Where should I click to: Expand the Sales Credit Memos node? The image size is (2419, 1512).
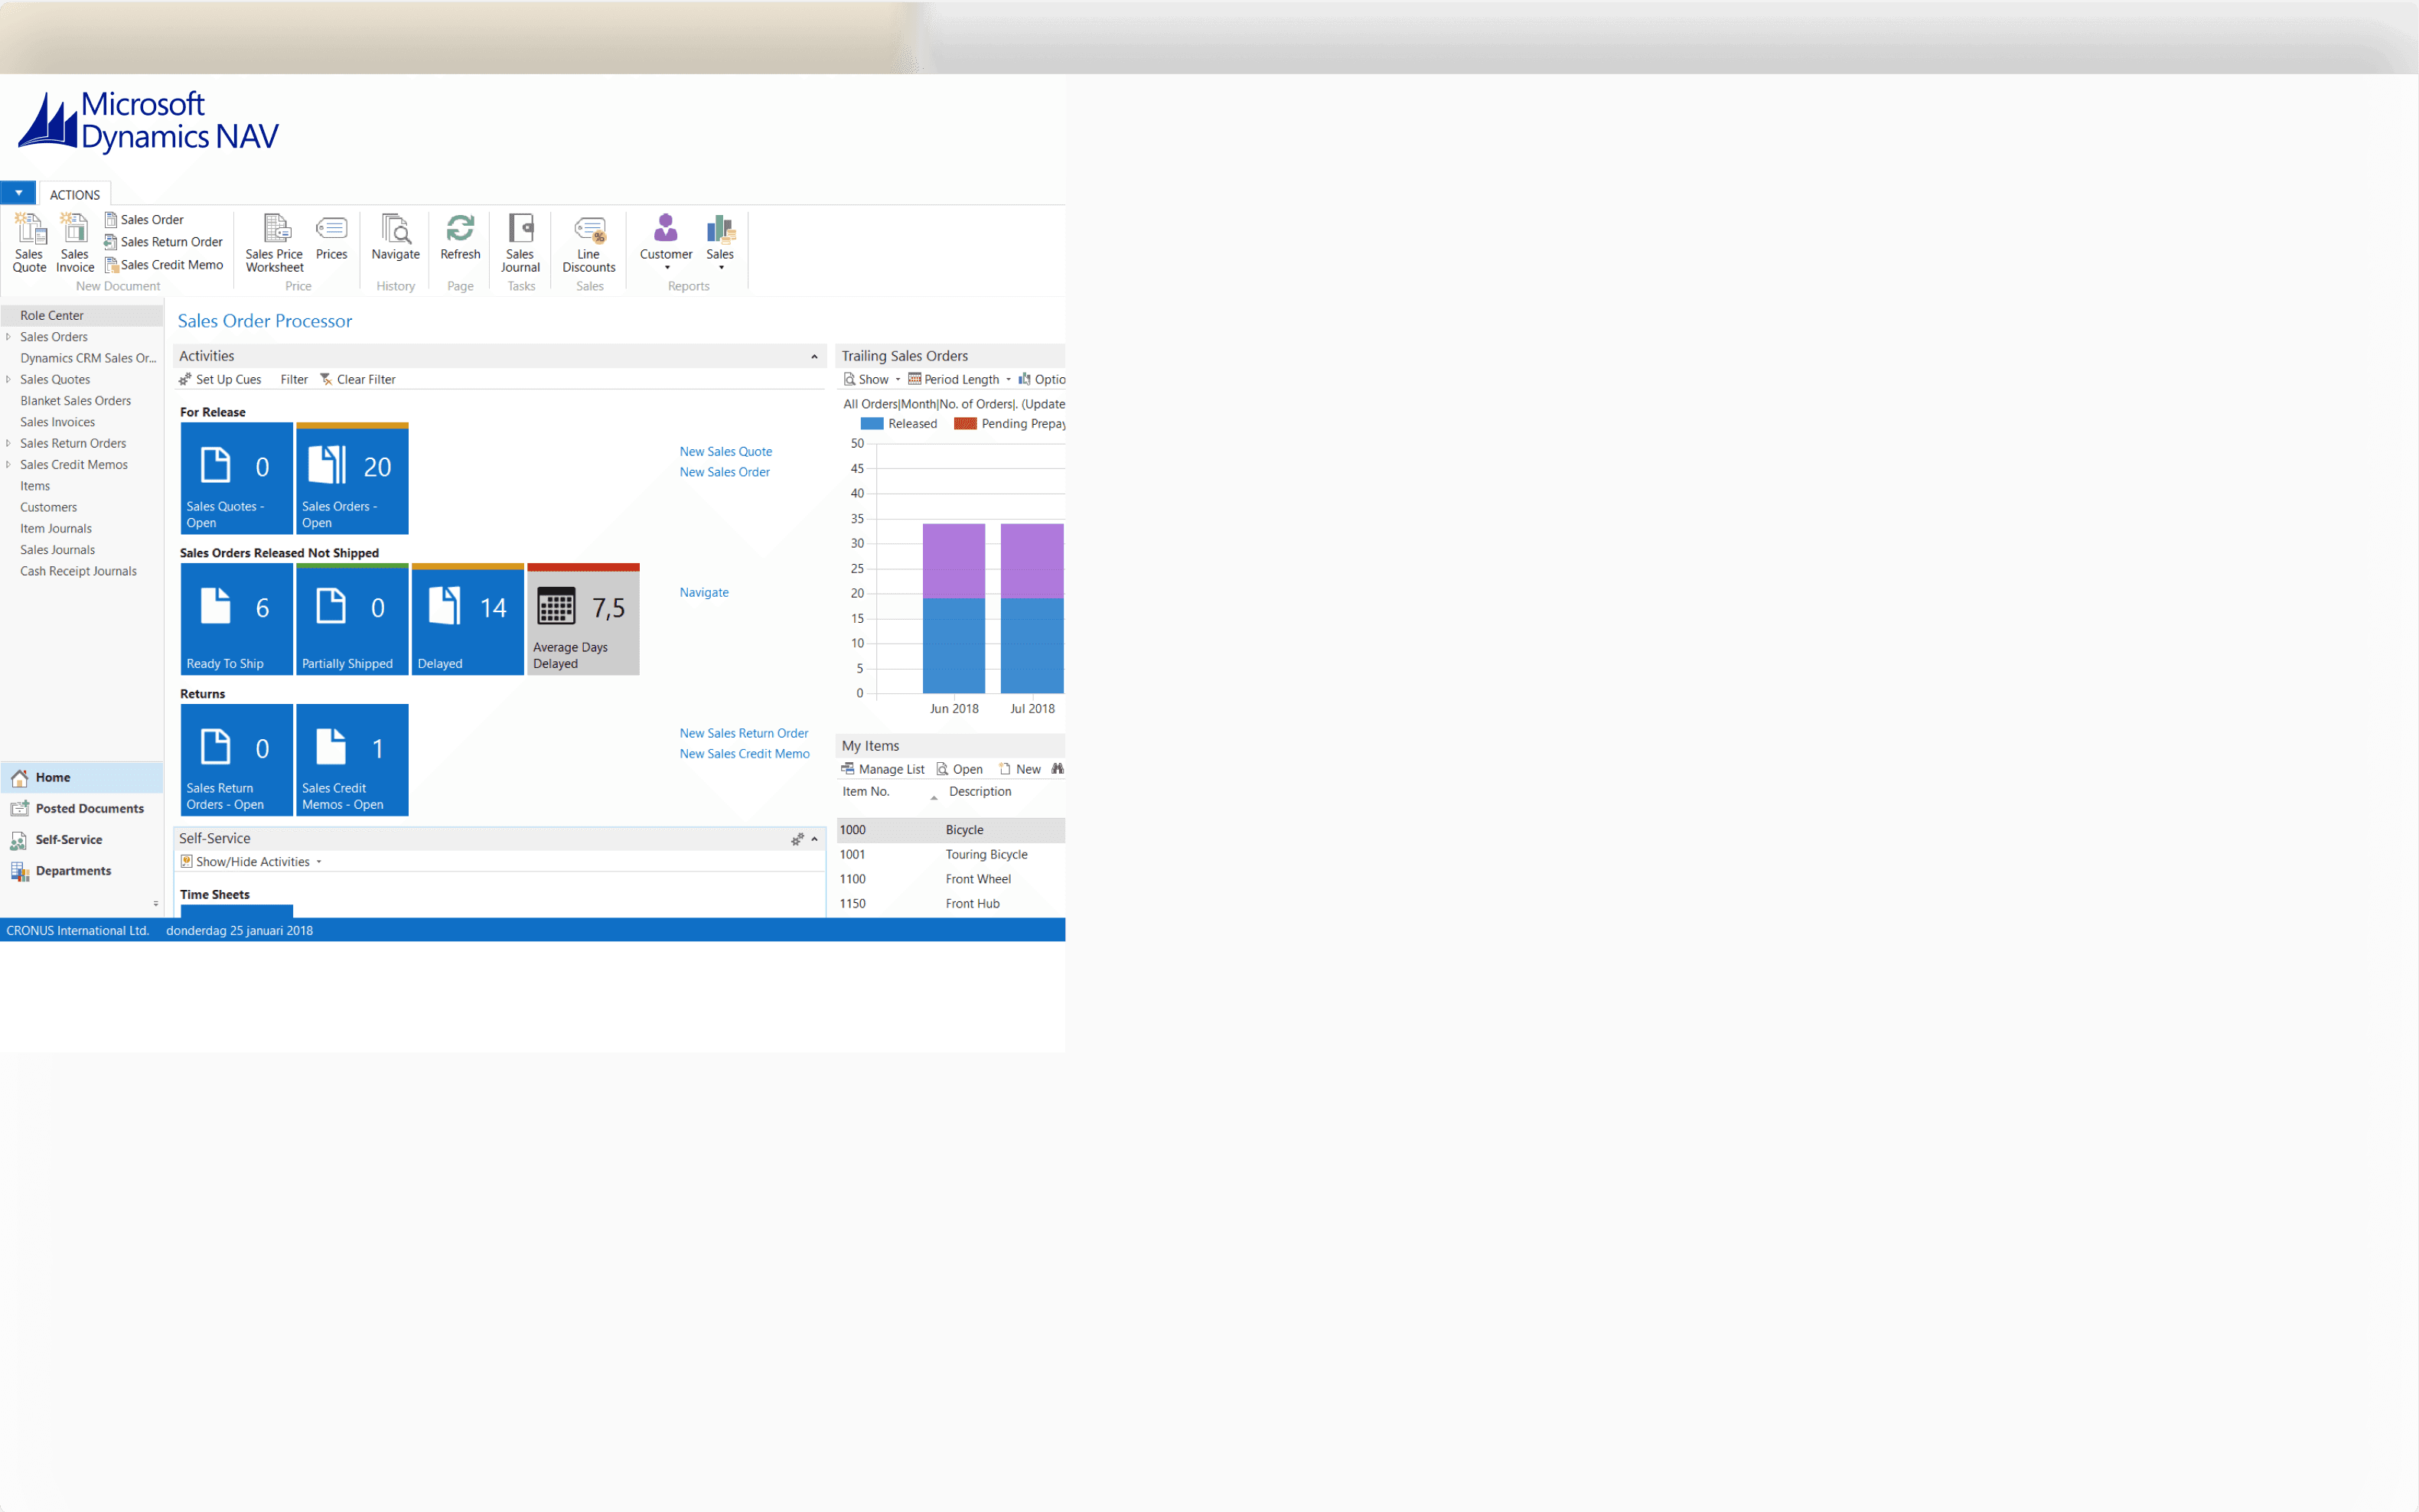8,465
